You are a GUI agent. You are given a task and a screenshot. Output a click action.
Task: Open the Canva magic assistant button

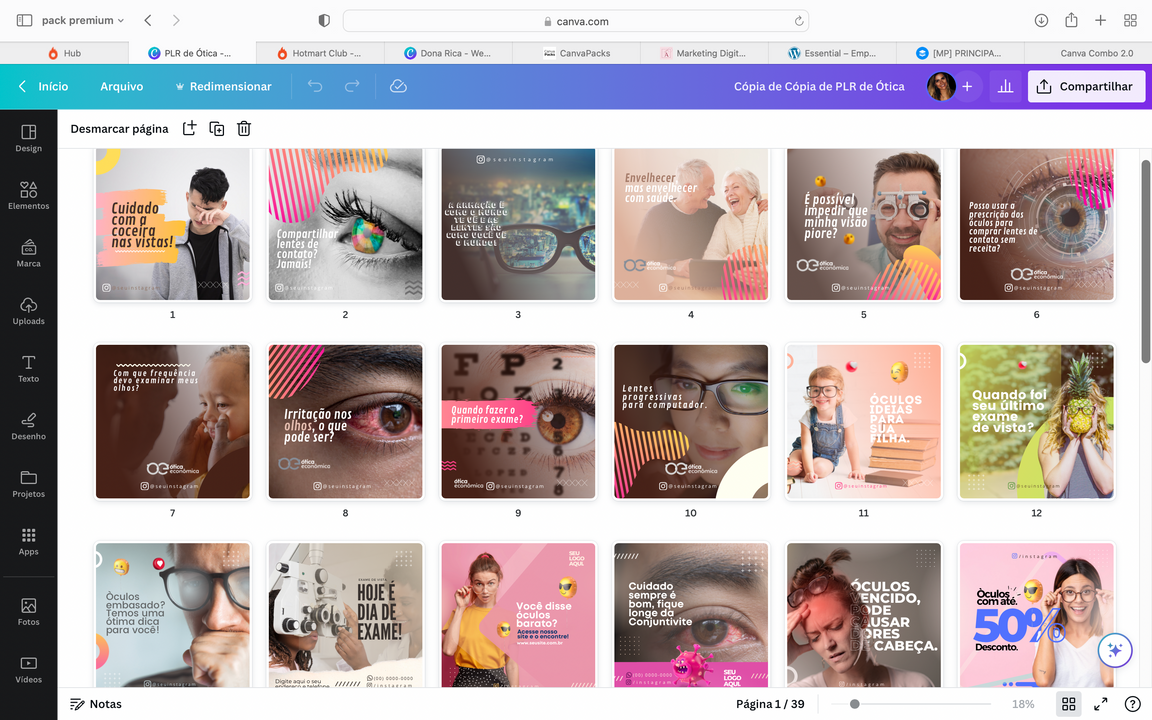(1115, 650)
